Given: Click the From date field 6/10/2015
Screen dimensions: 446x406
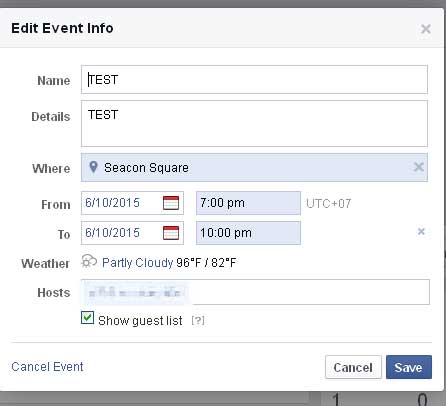Looking at the screenshot, I should click(x=121, y=203).
